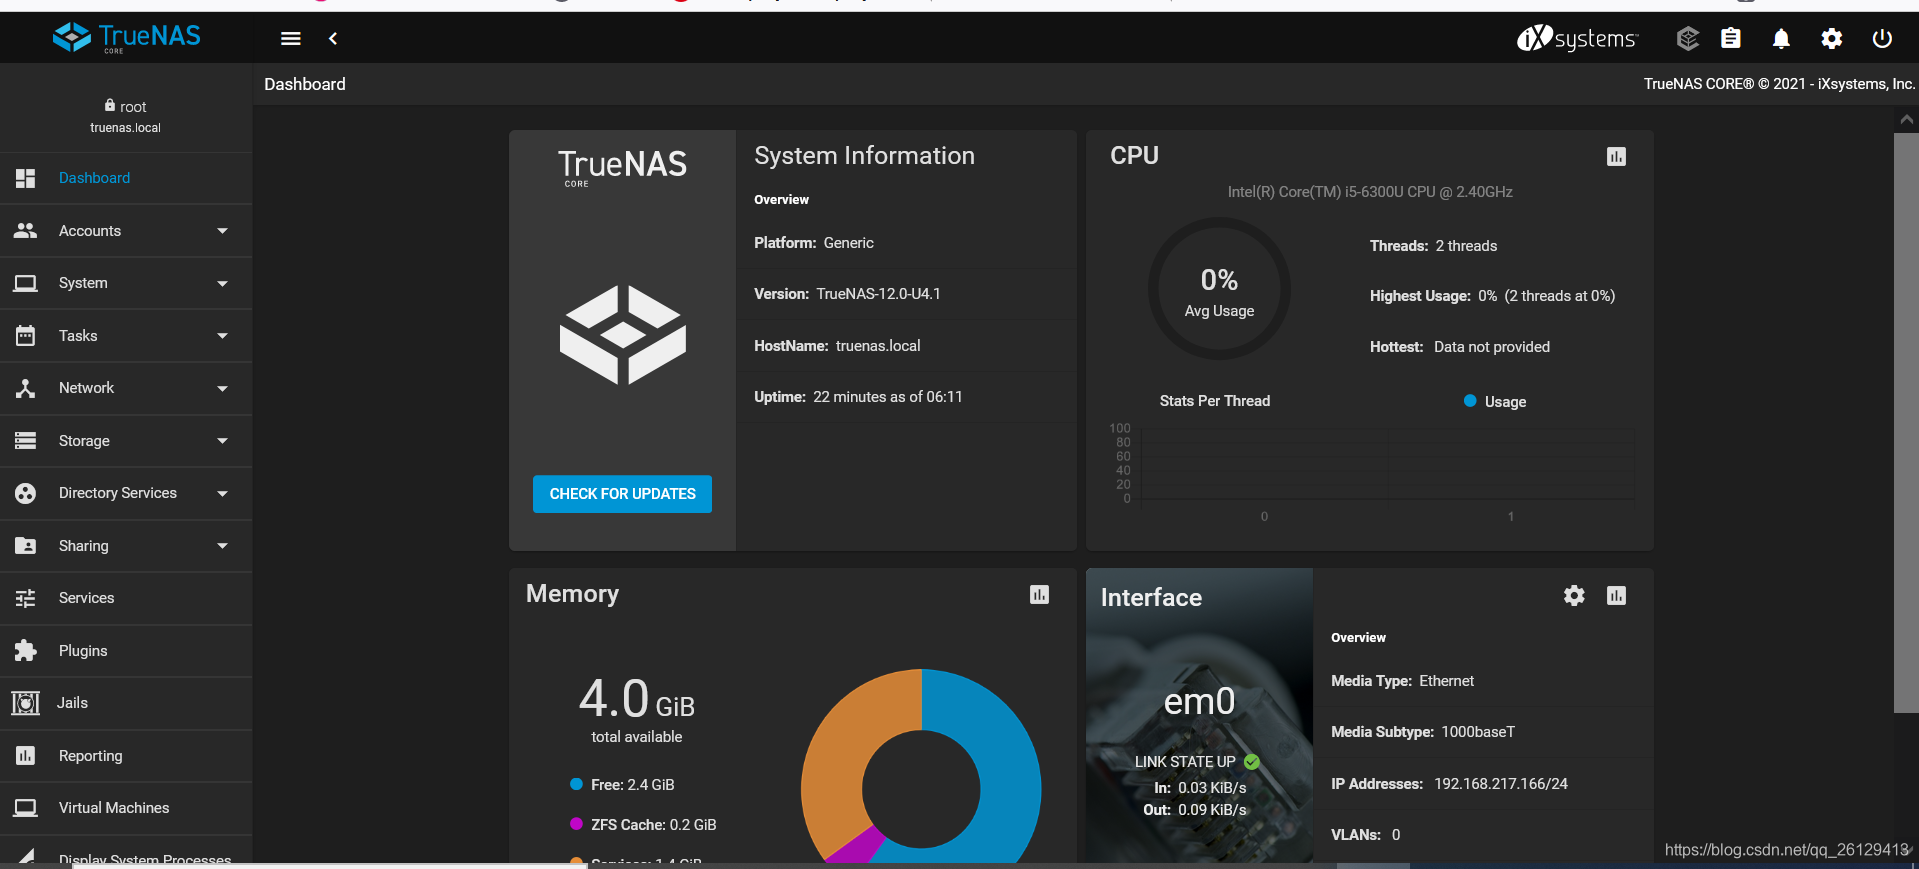Click the em0 interface name
Image resolution: width=1919 pixels, height=869 pixels.
click(1199, 702)
